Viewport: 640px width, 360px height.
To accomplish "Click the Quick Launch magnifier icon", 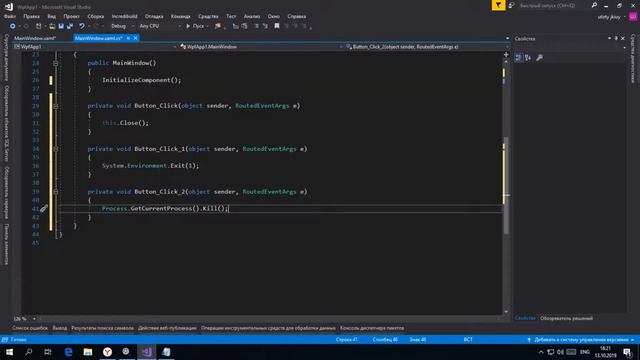I will [594, 5].
